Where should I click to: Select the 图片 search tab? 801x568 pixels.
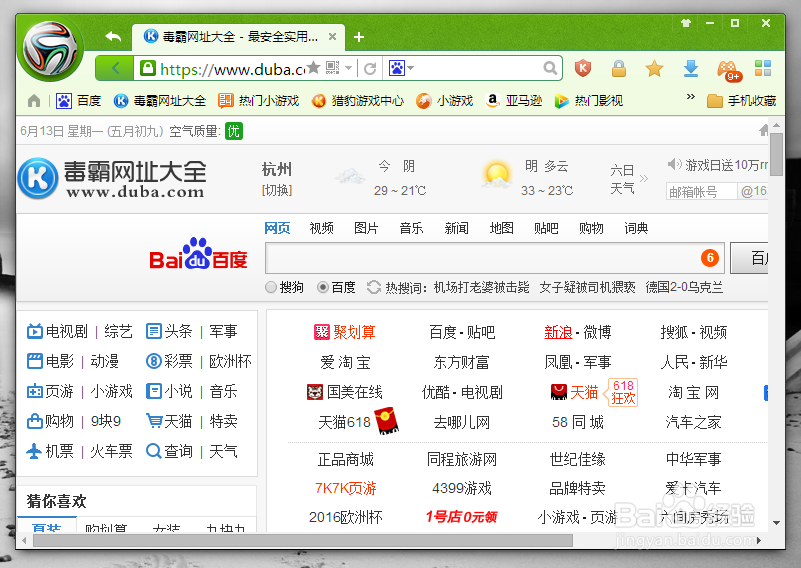(366, 228)
